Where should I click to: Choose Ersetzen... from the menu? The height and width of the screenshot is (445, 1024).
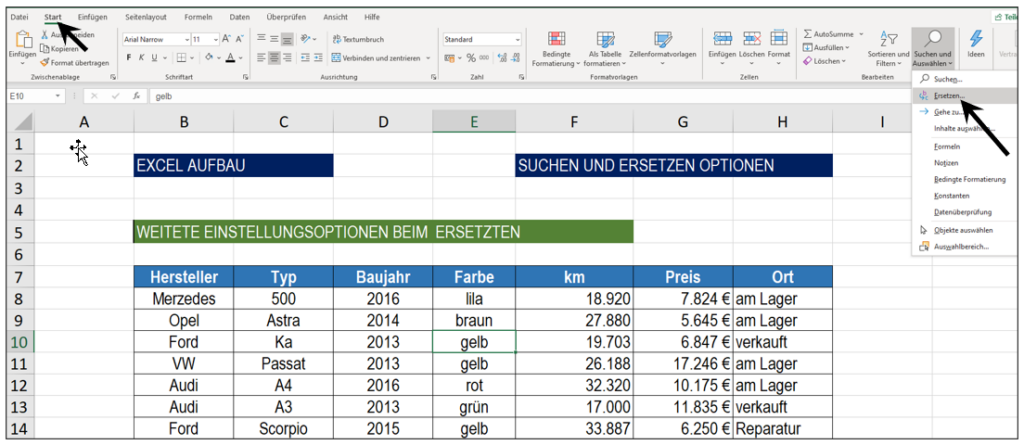tap(963, 95)
